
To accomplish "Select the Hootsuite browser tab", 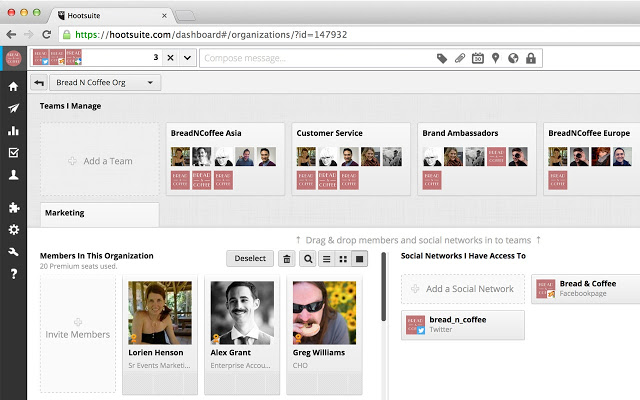I will 112,16.
